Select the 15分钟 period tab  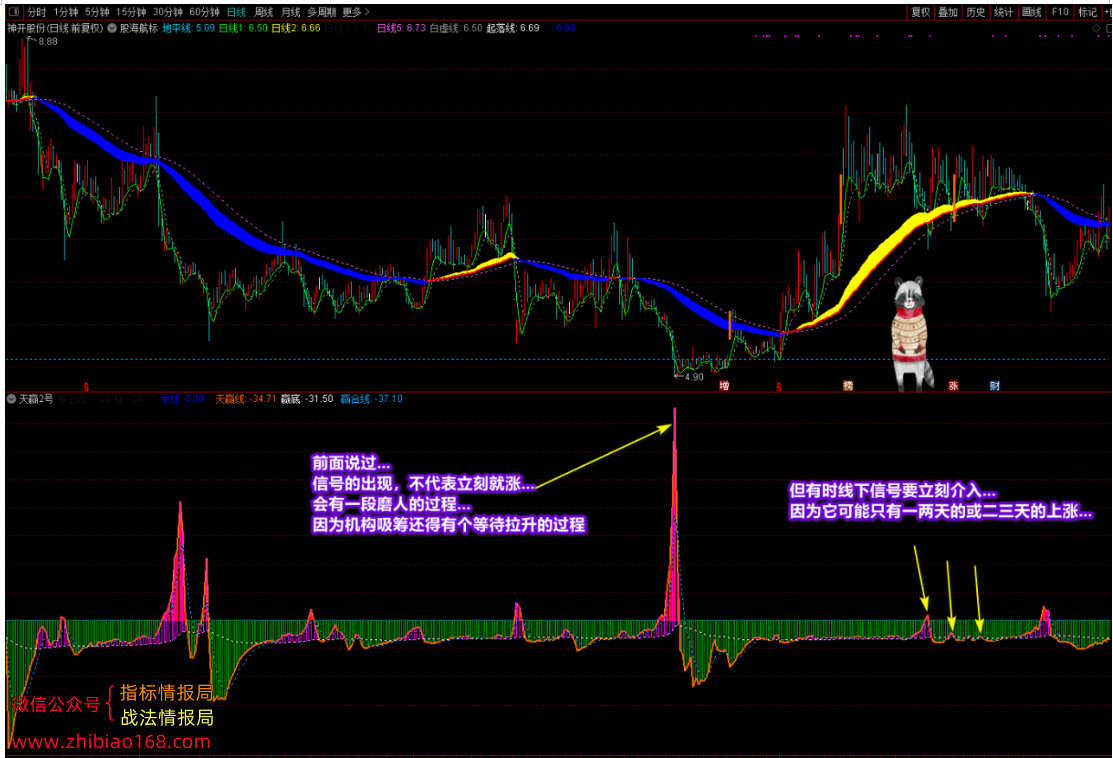pyautogui.click(x=131, y=12)
